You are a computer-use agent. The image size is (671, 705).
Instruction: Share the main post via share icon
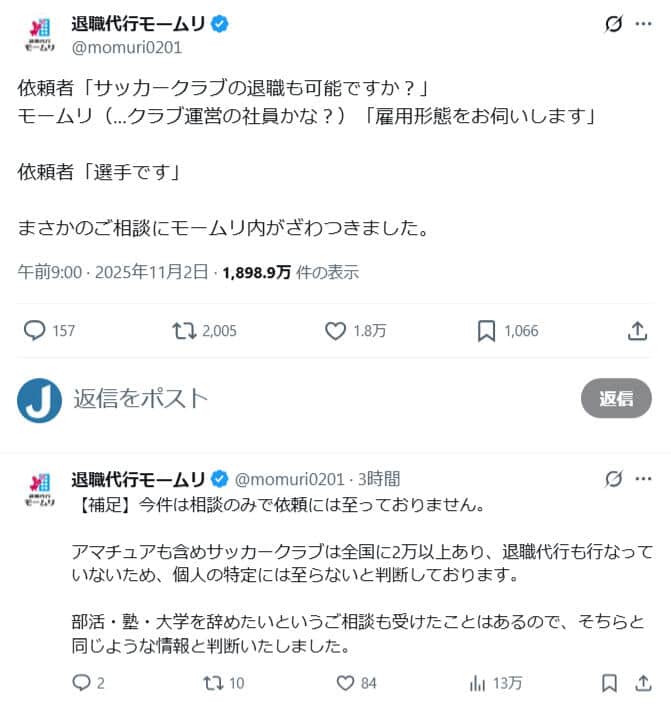637,331
